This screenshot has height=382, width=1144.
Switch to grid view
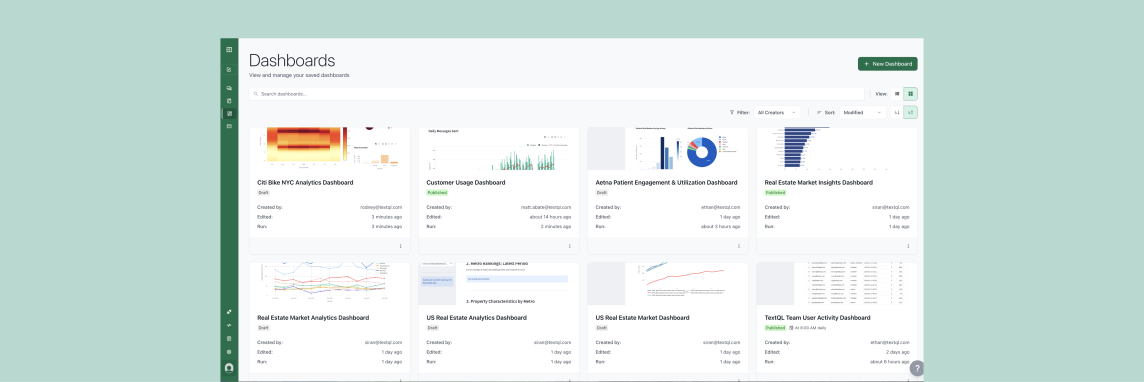(911, 94)
